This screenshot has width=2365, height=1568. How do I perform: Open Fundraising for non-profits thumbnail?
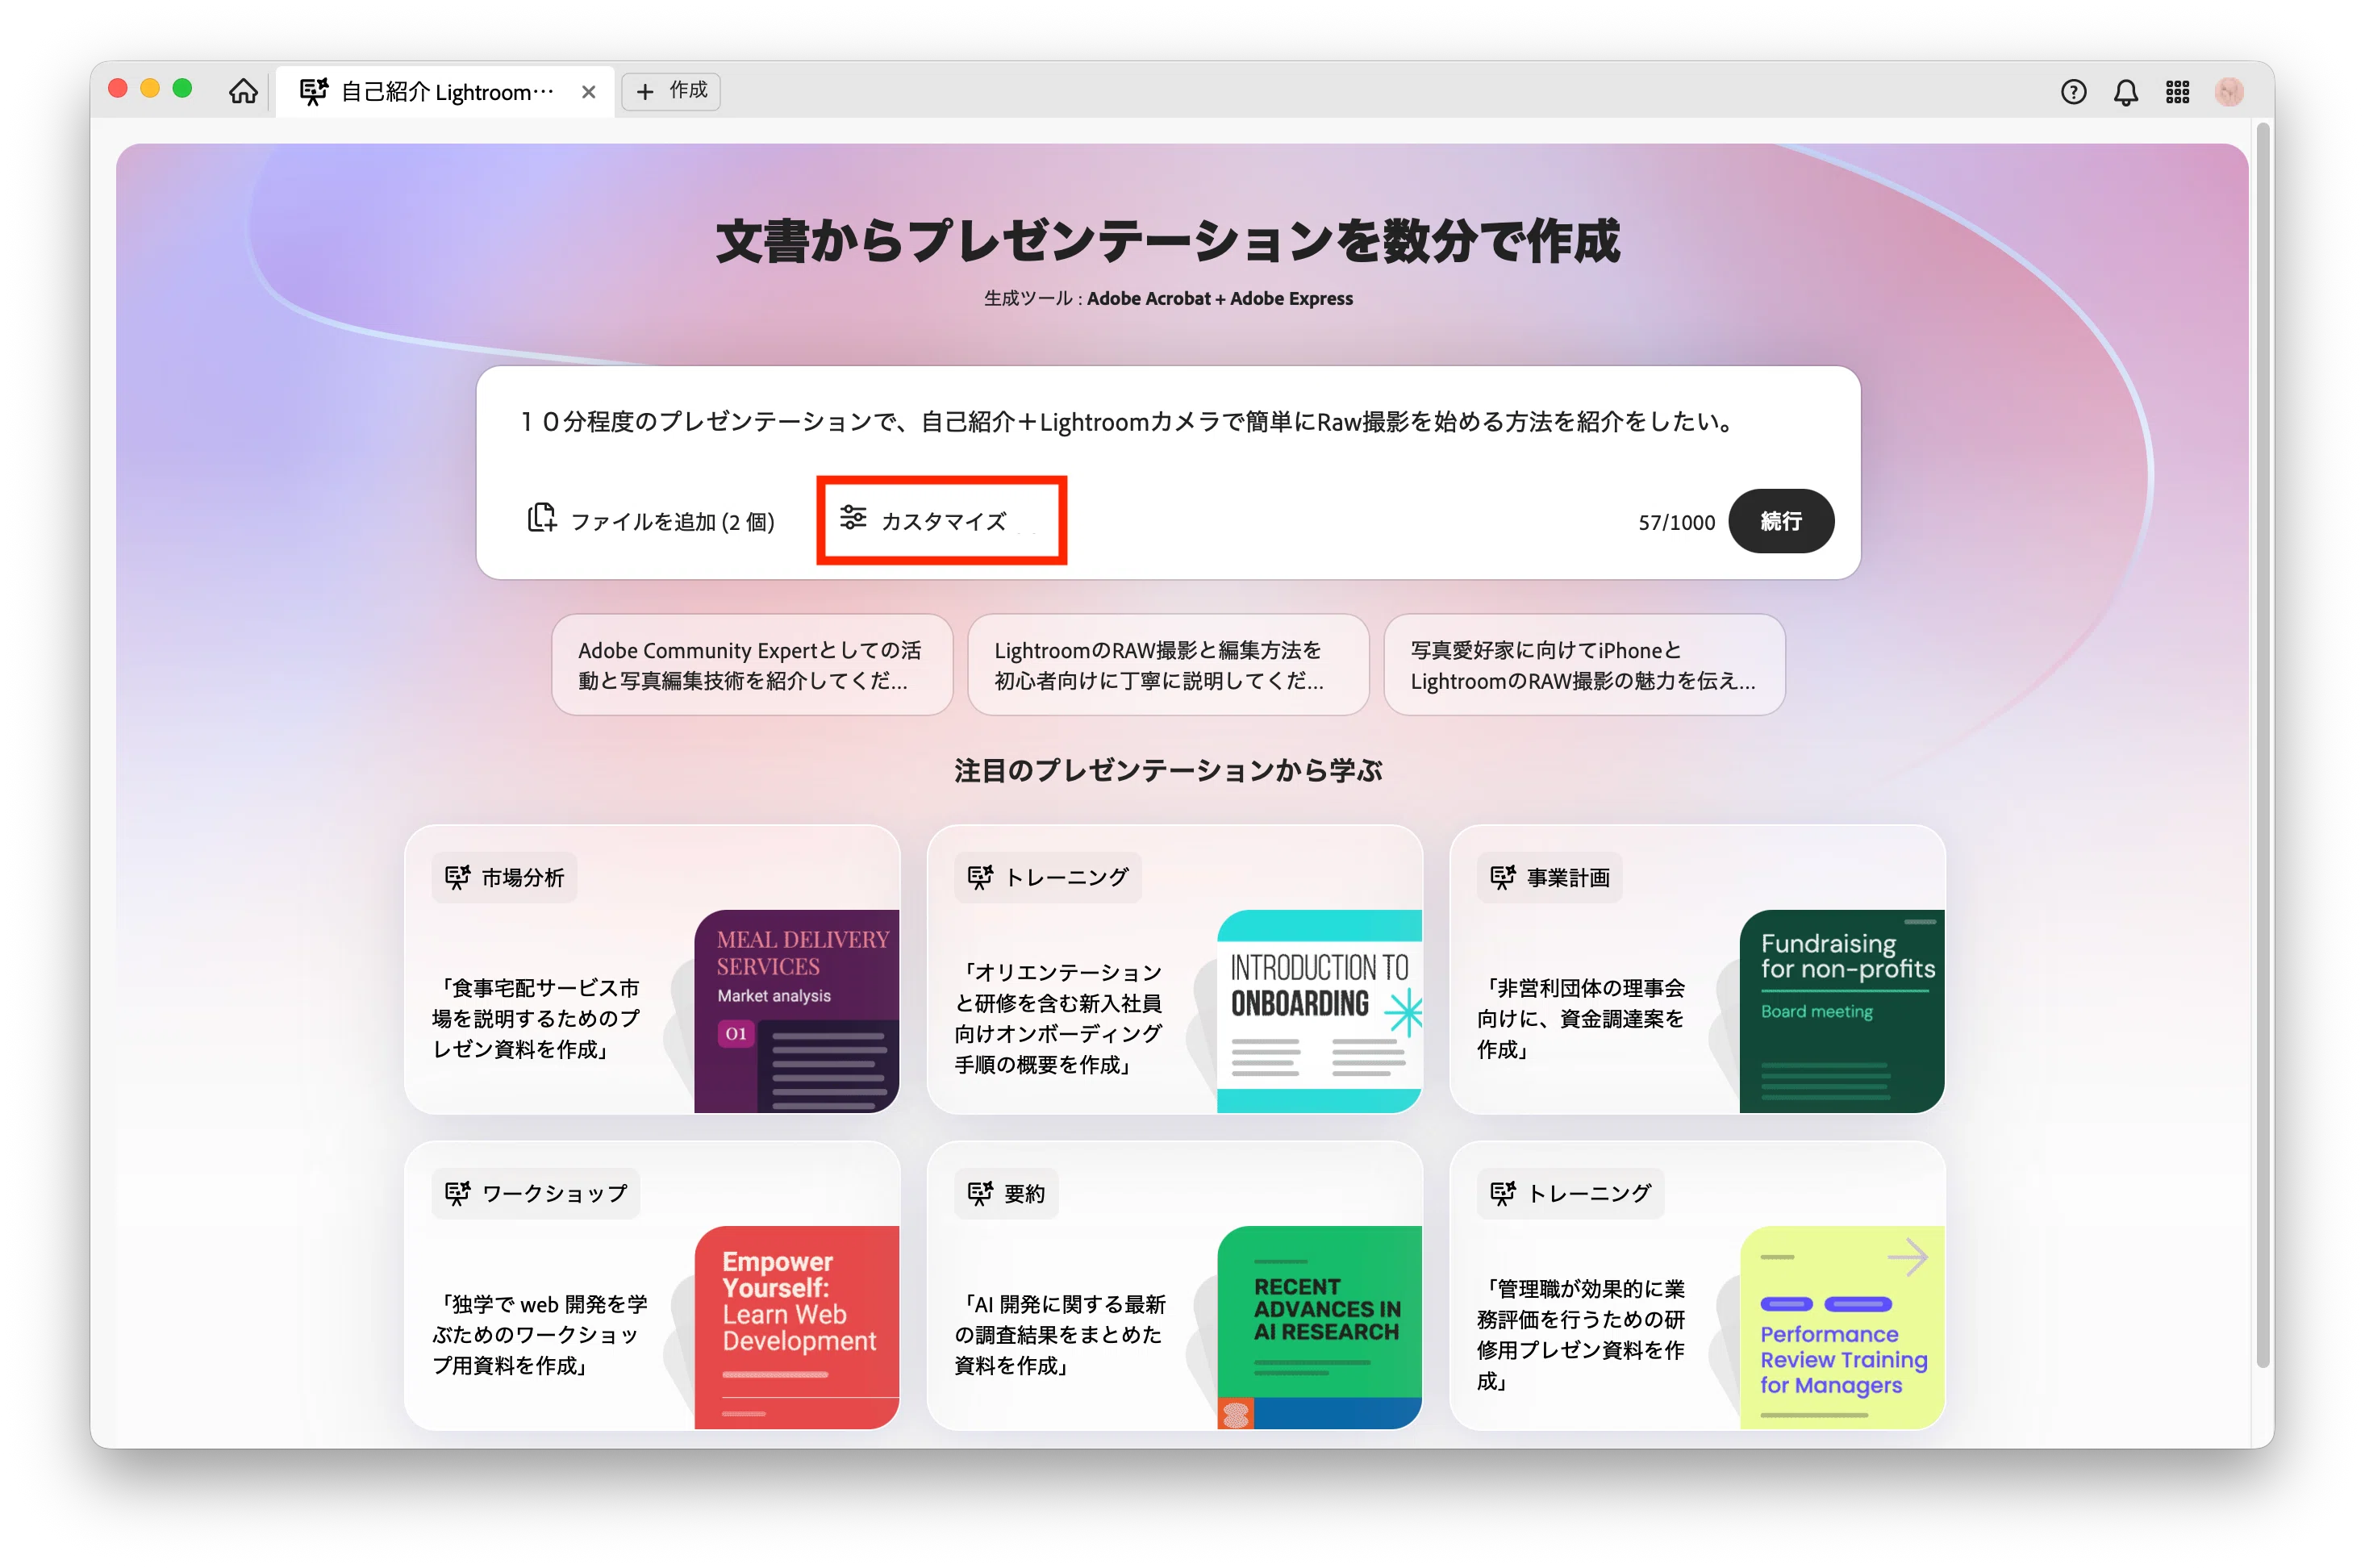click(1842, 1011)
